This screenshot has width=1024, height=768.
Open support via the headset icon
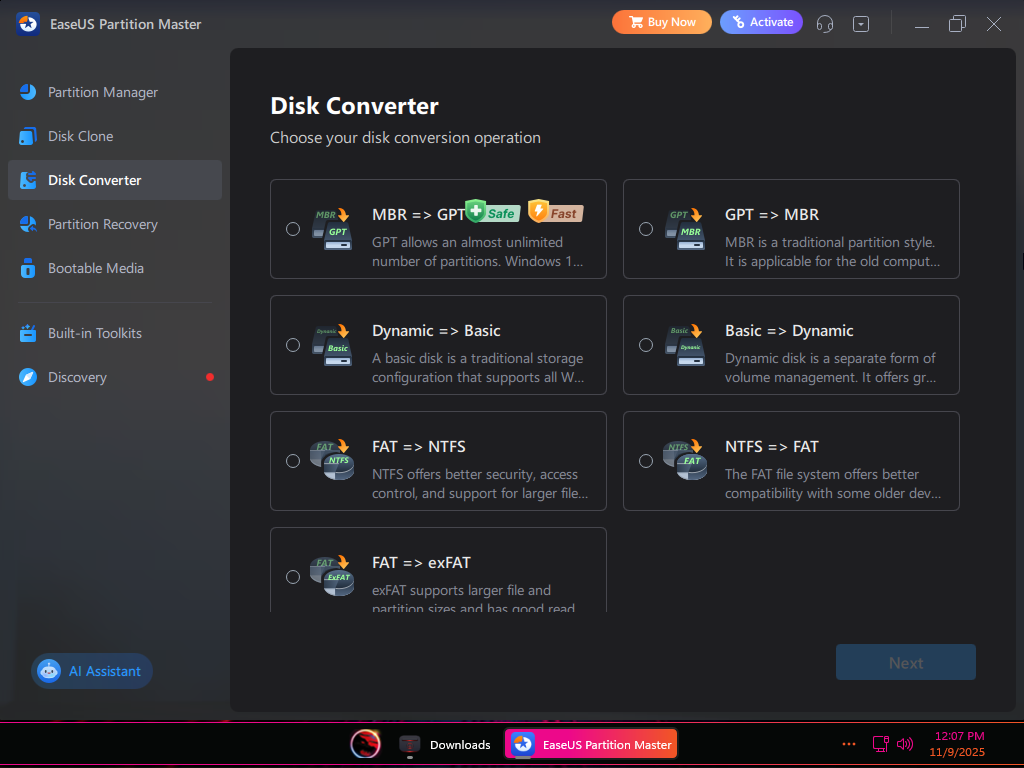point(825,24)
